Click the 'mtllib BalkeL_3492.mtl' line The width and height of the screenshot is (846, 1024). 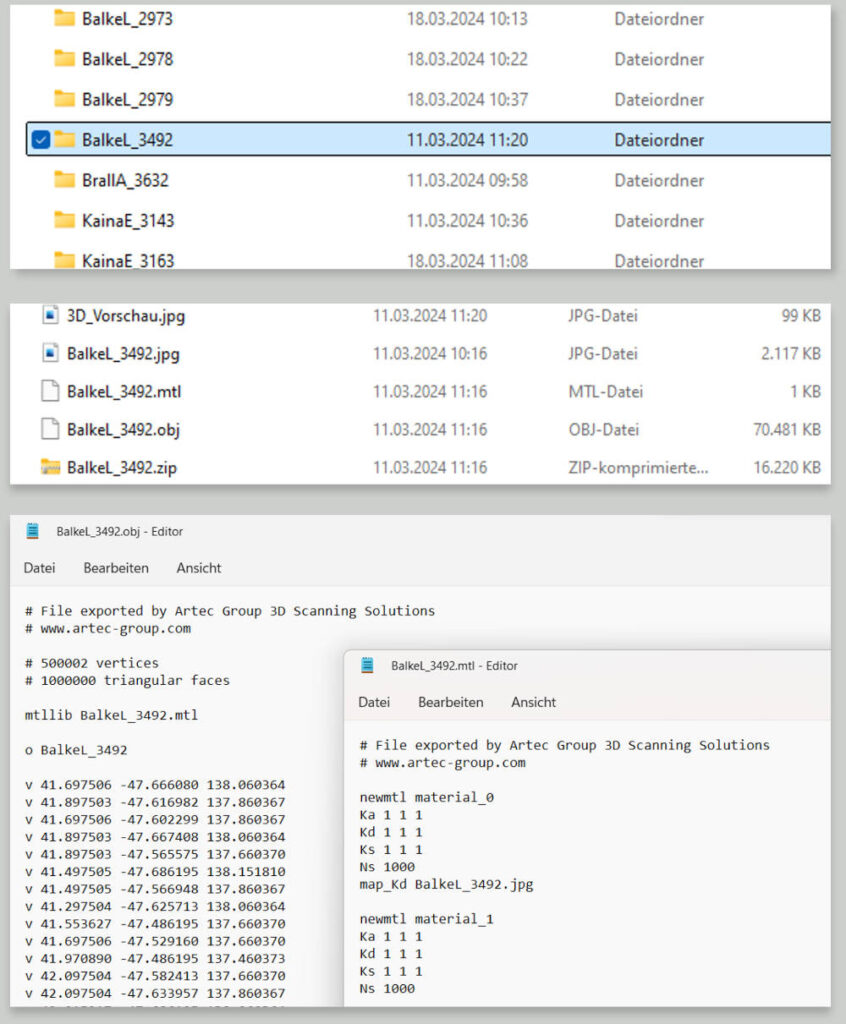111,715
